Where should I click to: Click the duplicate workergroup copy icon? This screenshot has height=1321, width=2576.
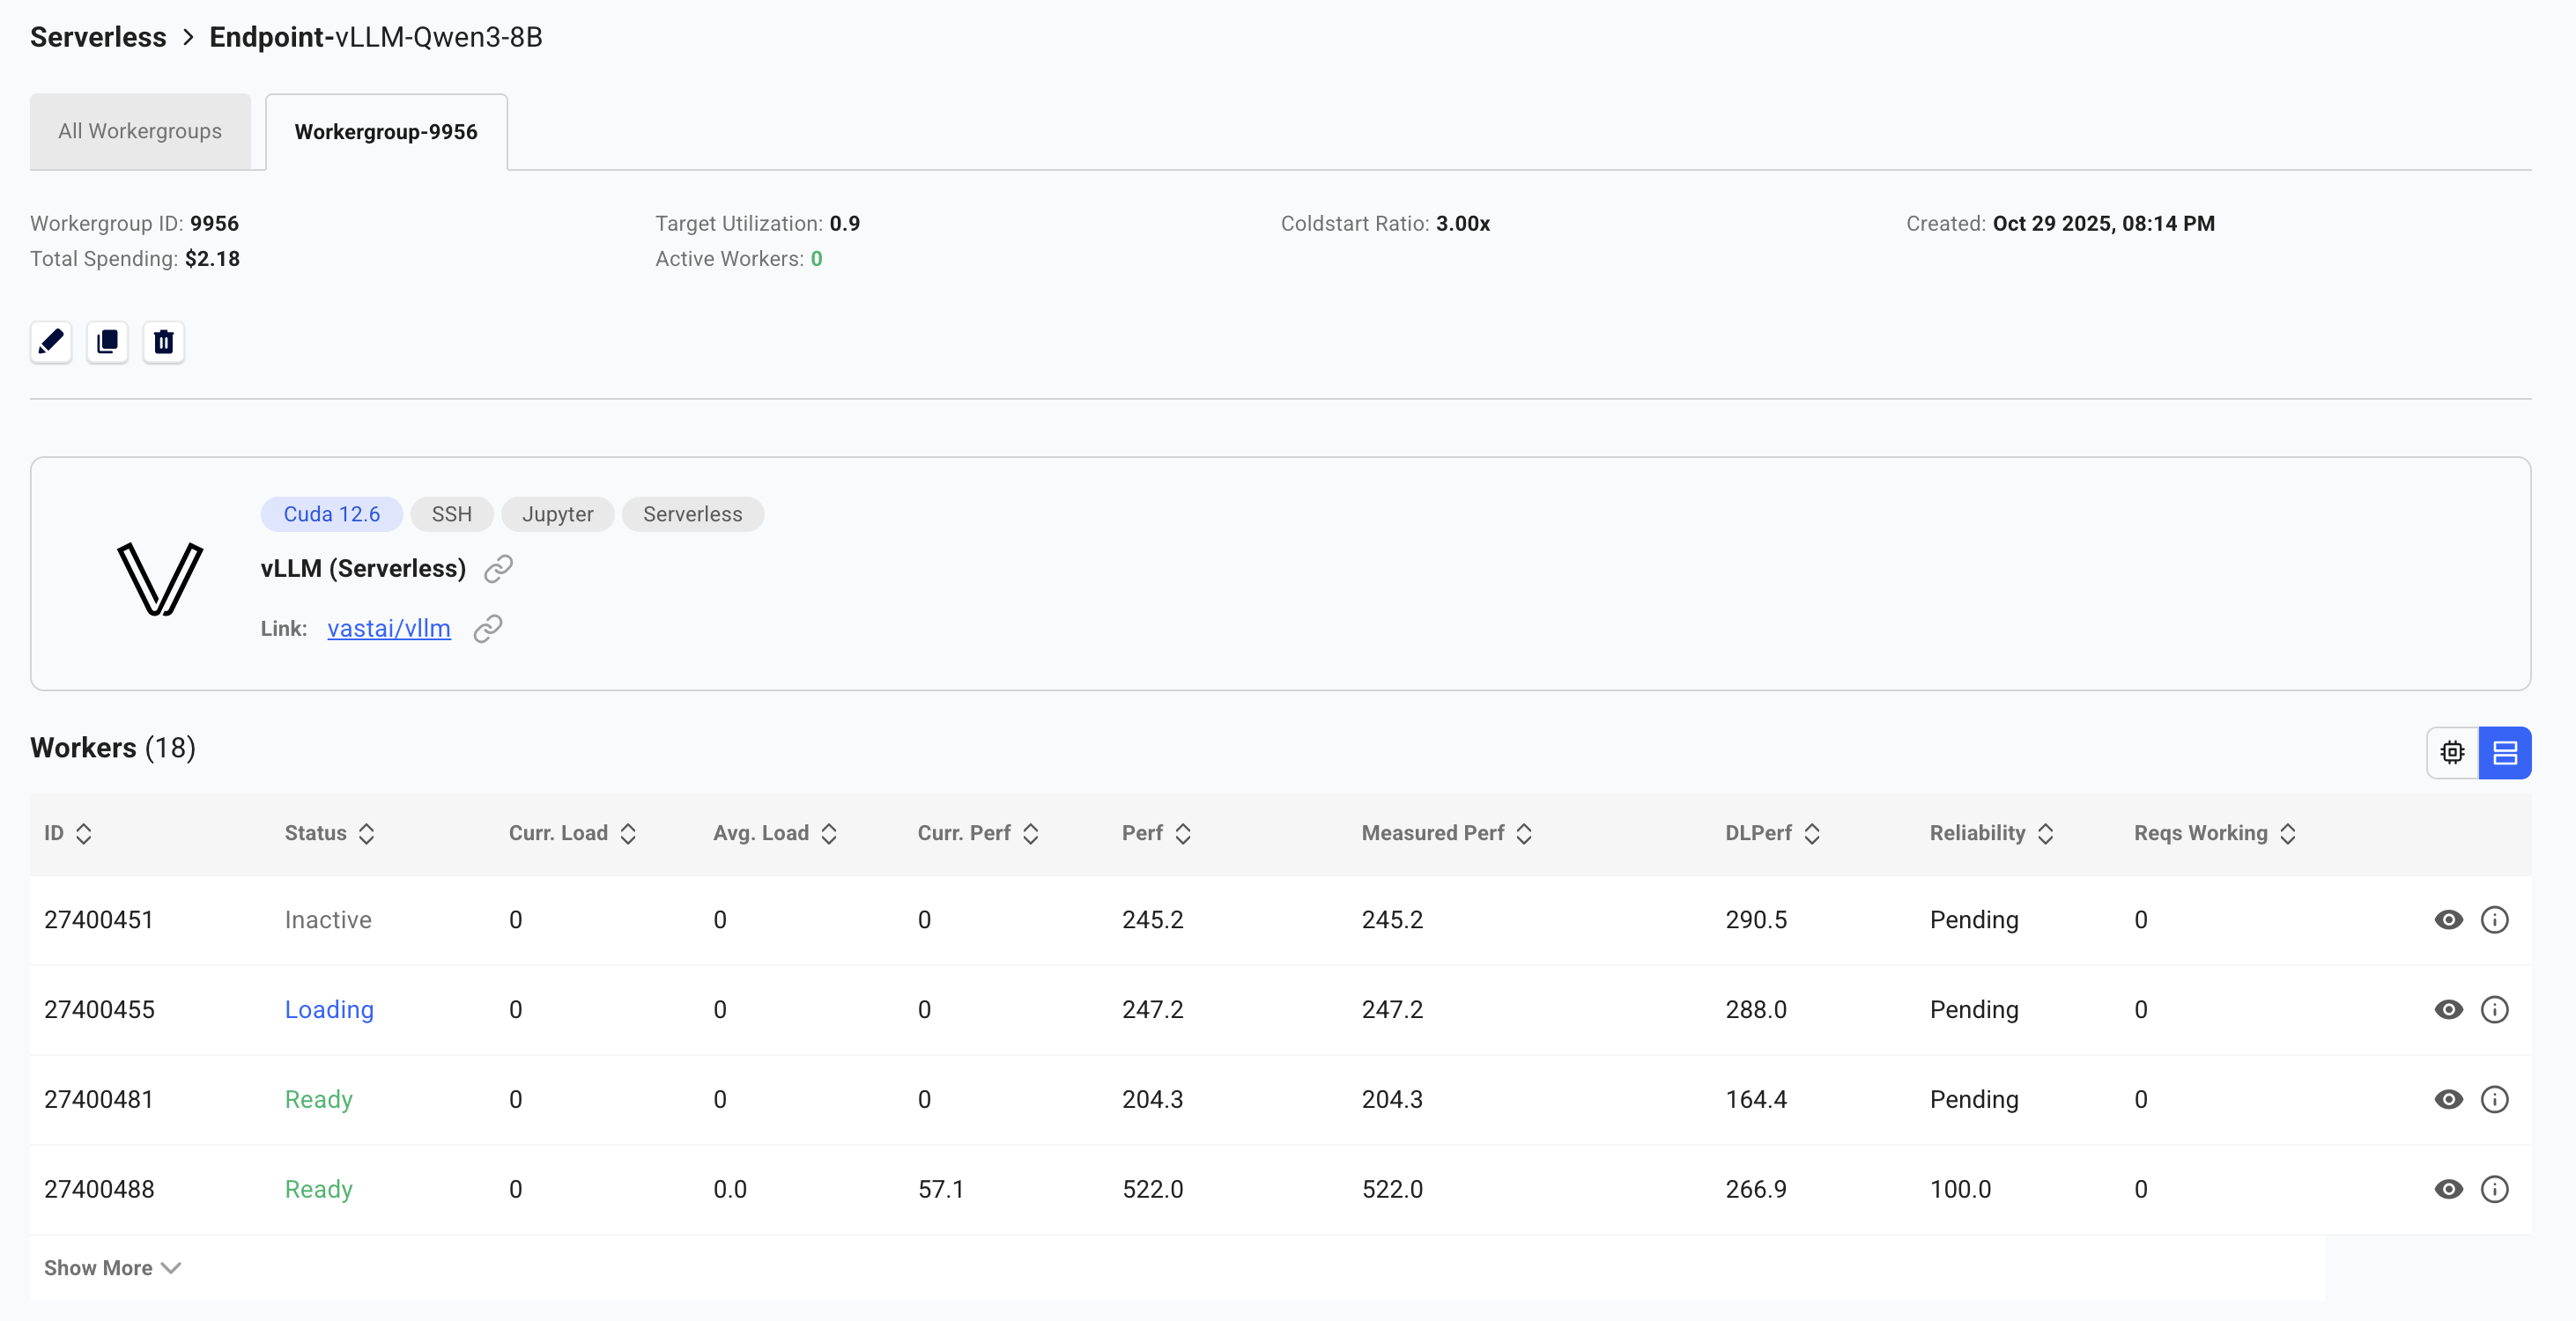pyautogui.click(x=107, y=342)
